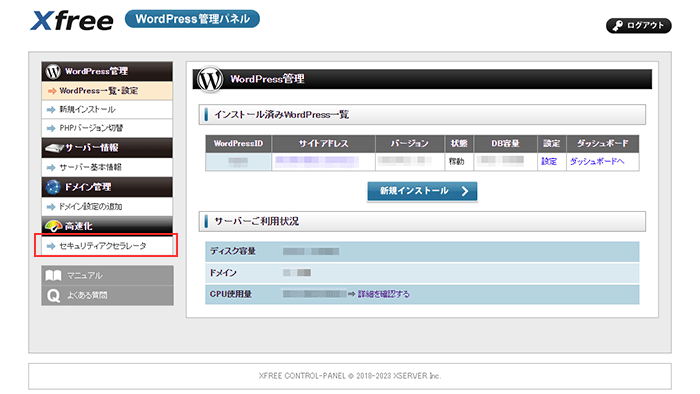700x394 pixels.
Task: Click the ダッシュボード column header
Action: tap(603, 144)
